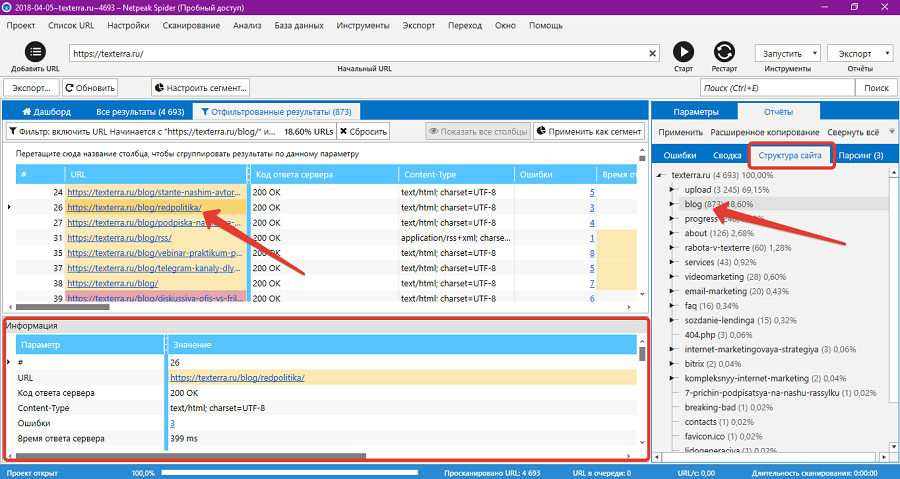The height and width of the screenshot is (479, 900).
Task: Open the Помощь menu
Action: [x=545, y=25]
